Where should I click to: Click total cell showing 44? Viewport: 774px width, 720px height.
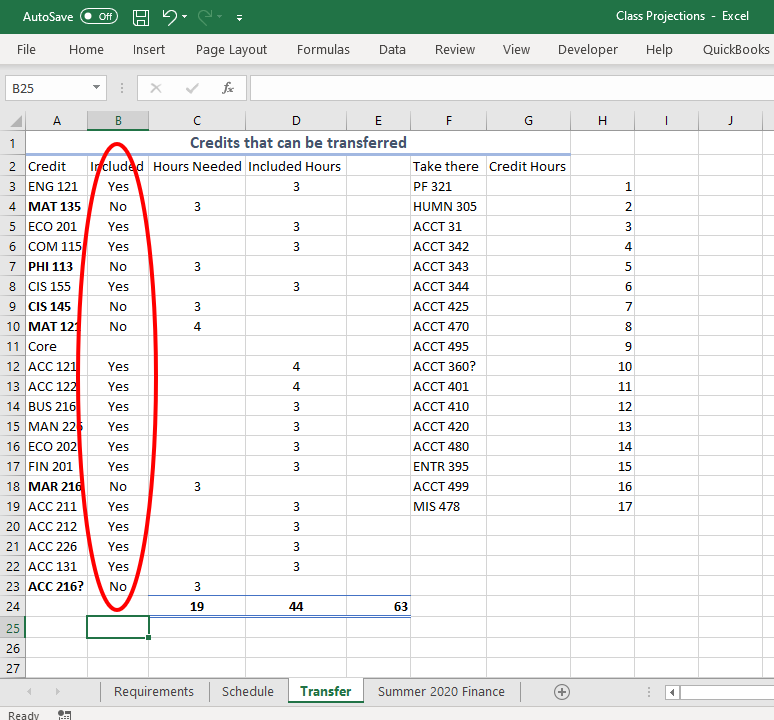point(296,606)
